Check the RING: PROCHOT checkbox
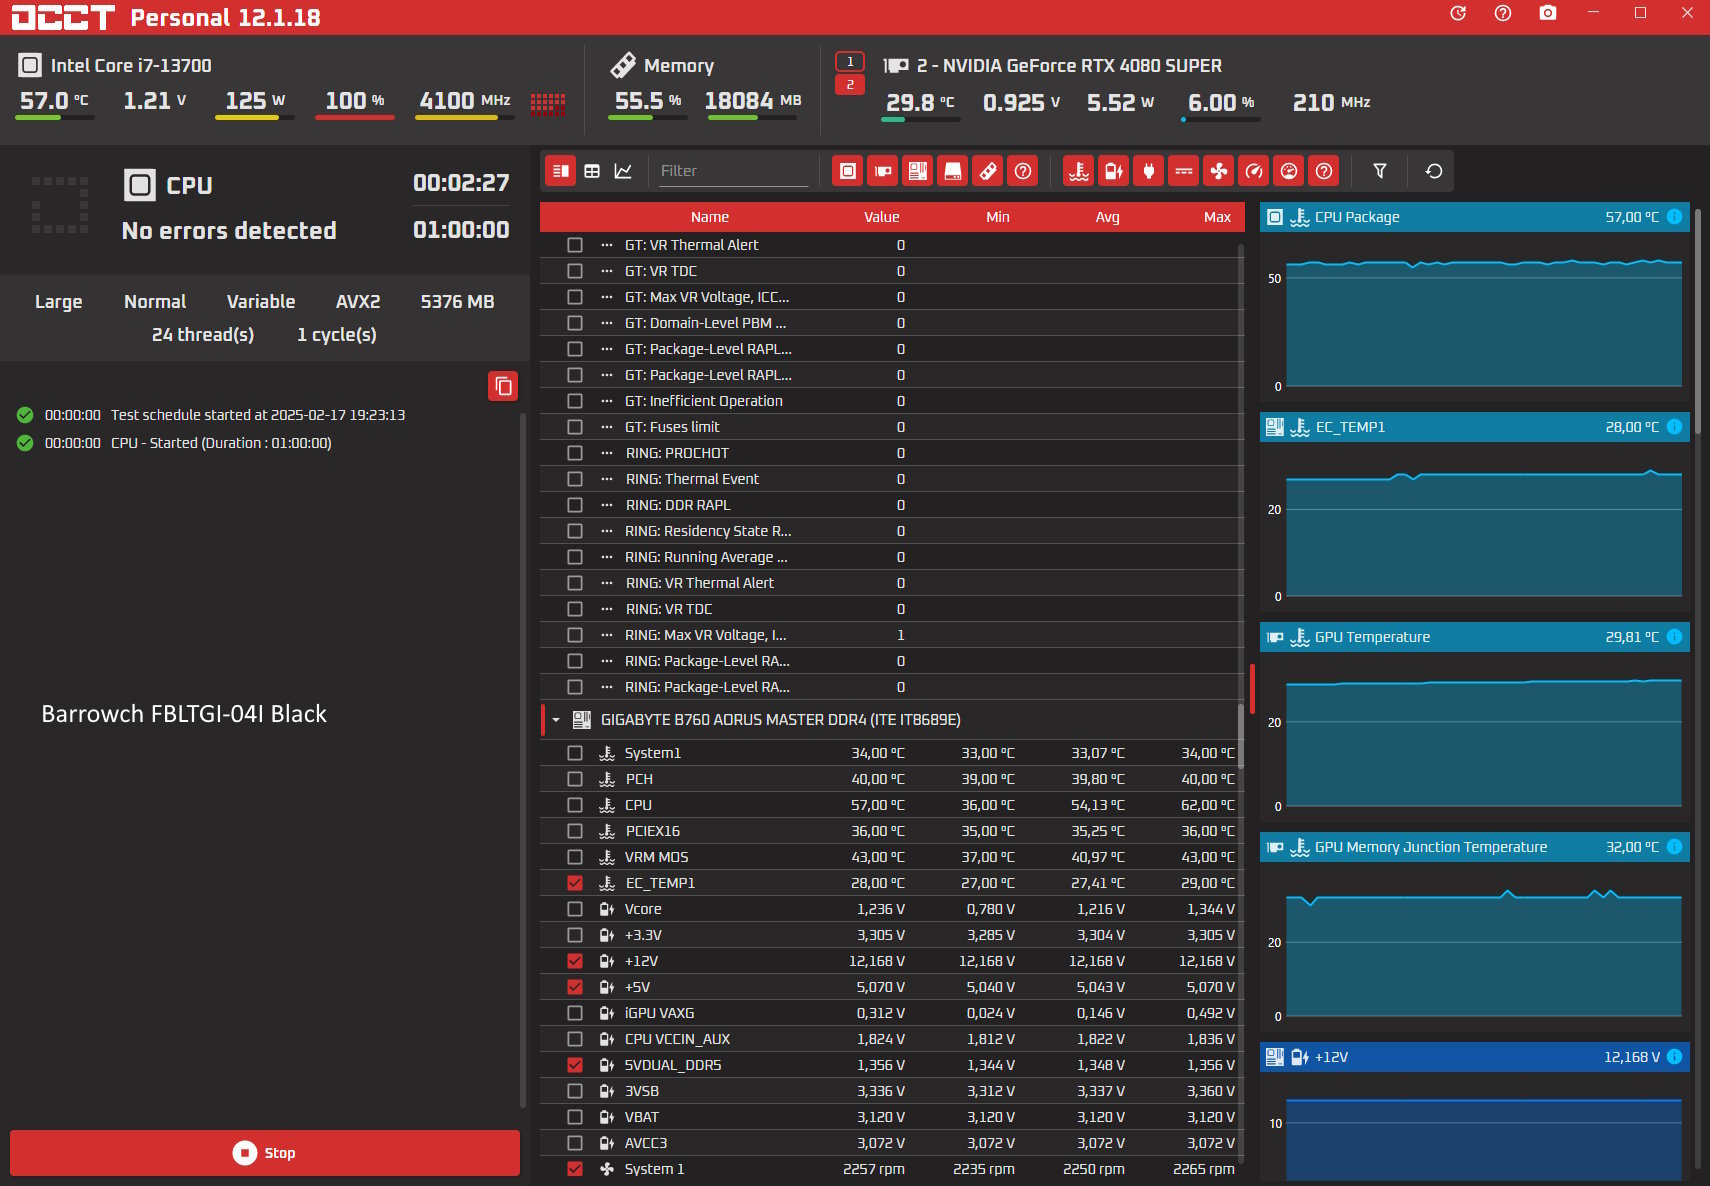This screenshot has width=1710, height=1186. pos(575,453)
